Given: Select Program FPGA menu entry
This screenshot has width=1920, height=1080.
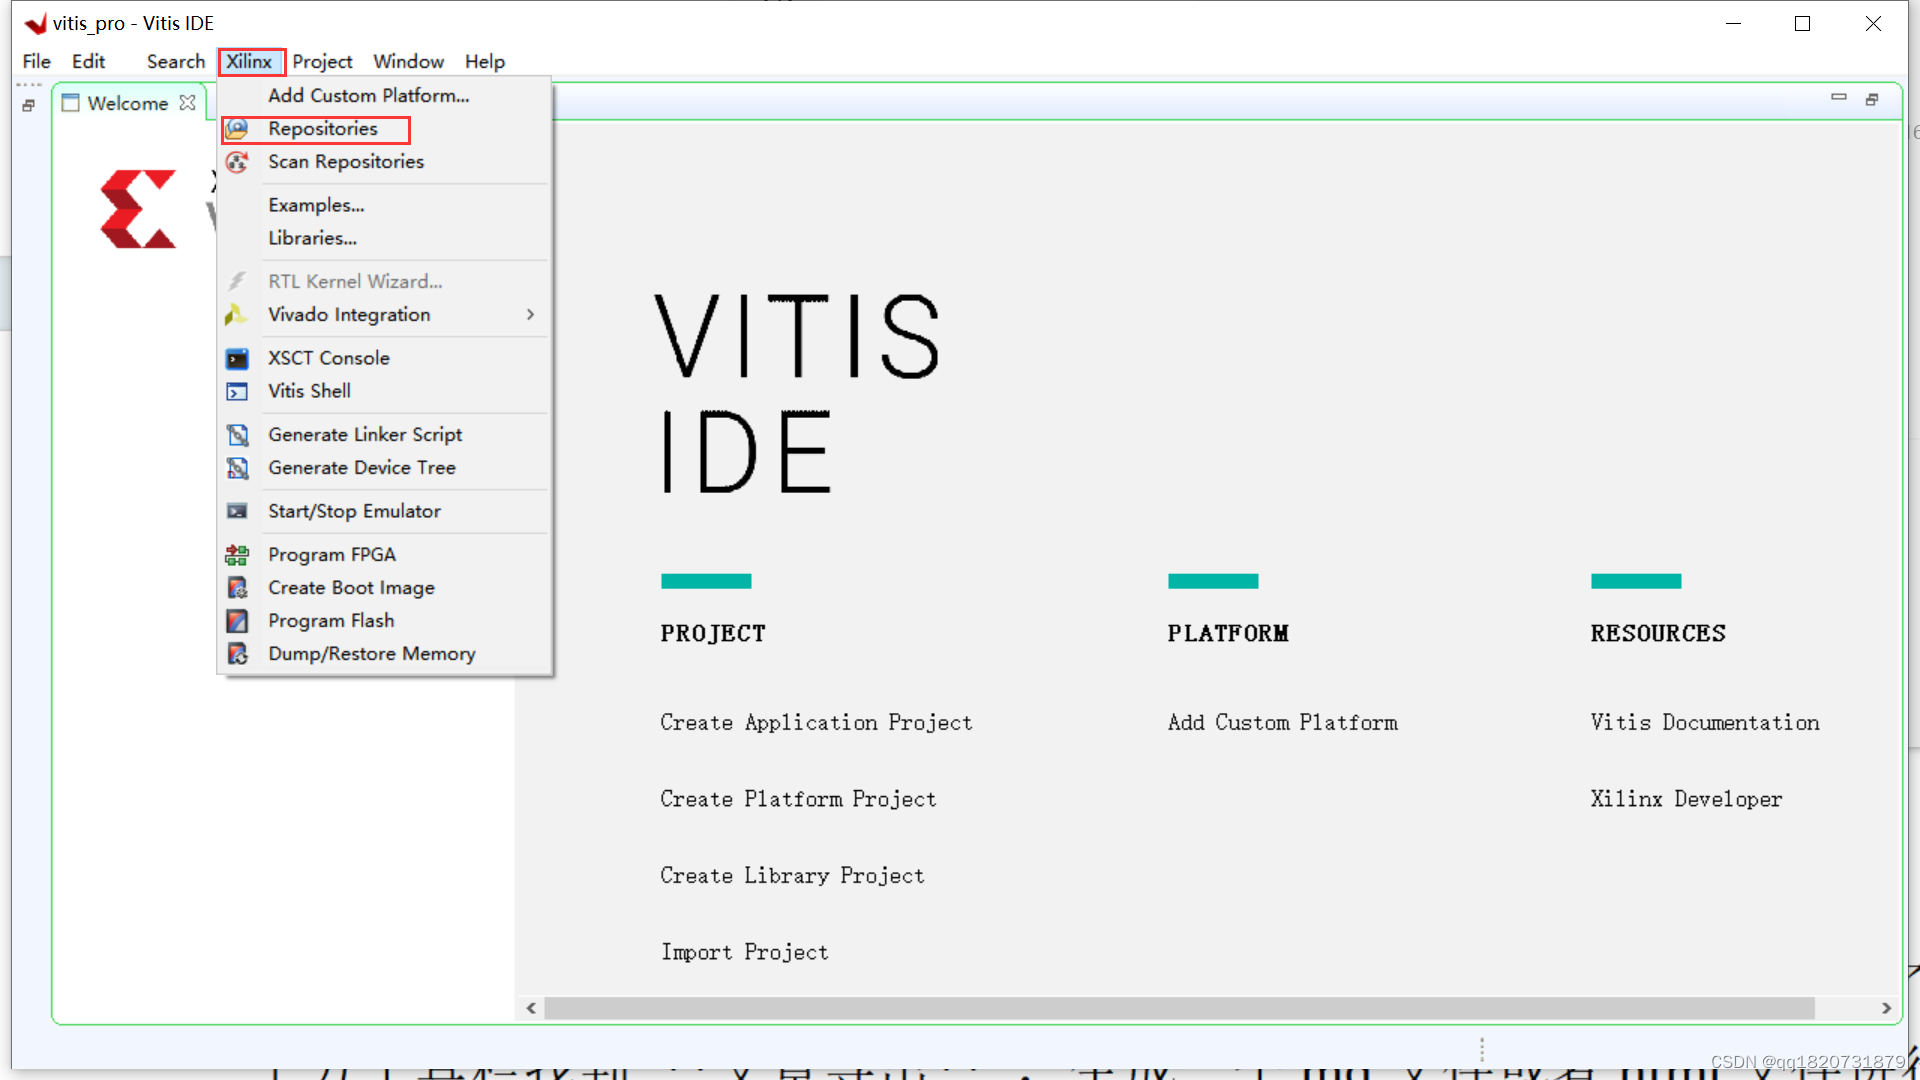Looking at the screenshot, I should [x=332, y=555].
